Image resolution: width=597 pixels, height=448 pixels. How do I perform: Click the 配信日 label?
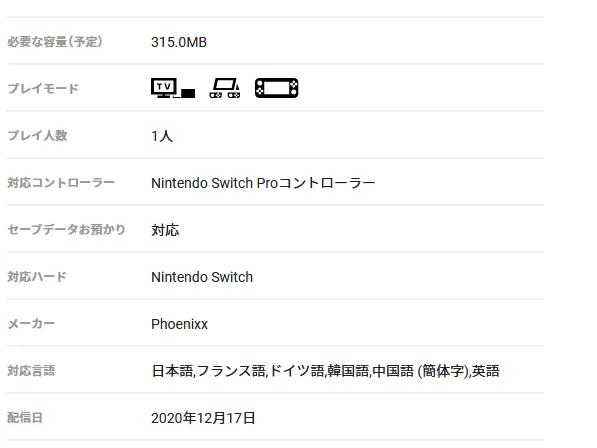coord(25,418)
